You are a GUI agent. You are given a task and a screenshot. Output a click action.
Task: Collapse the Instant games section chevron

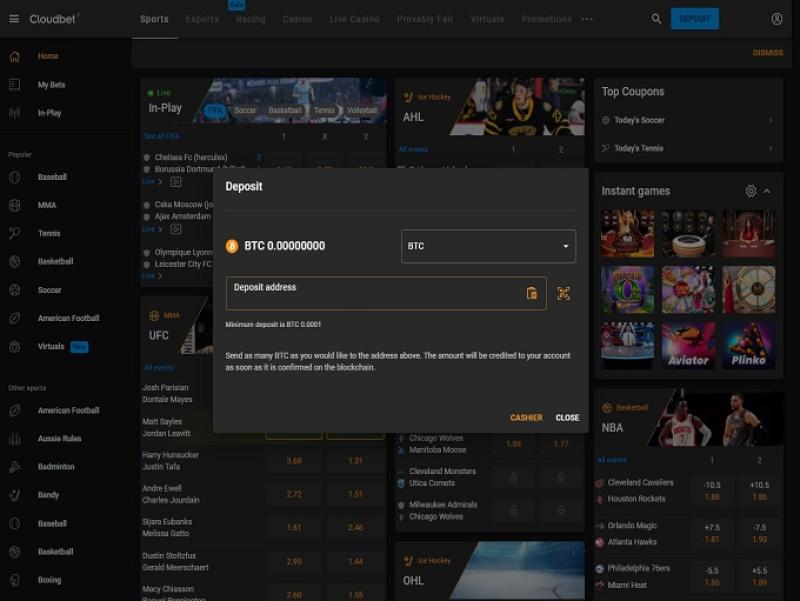click(x=767, y=191)
